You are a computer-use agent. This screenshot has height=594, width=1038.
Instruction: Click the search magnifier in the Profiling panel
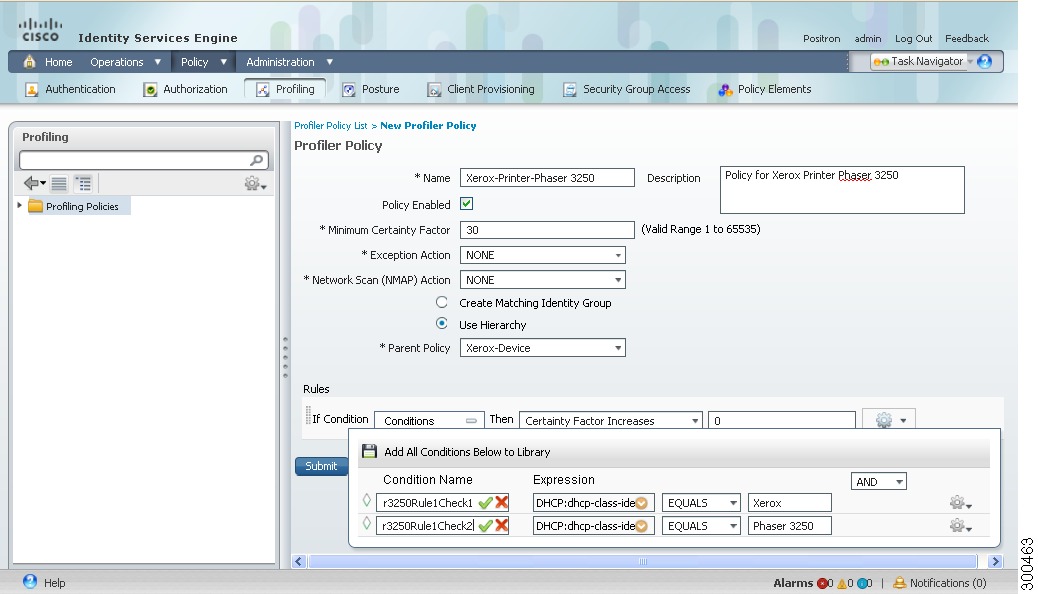[257, 160]
